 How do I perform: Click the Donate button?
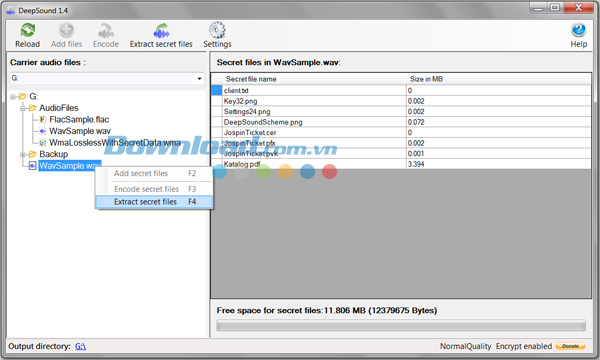(570, 346)
